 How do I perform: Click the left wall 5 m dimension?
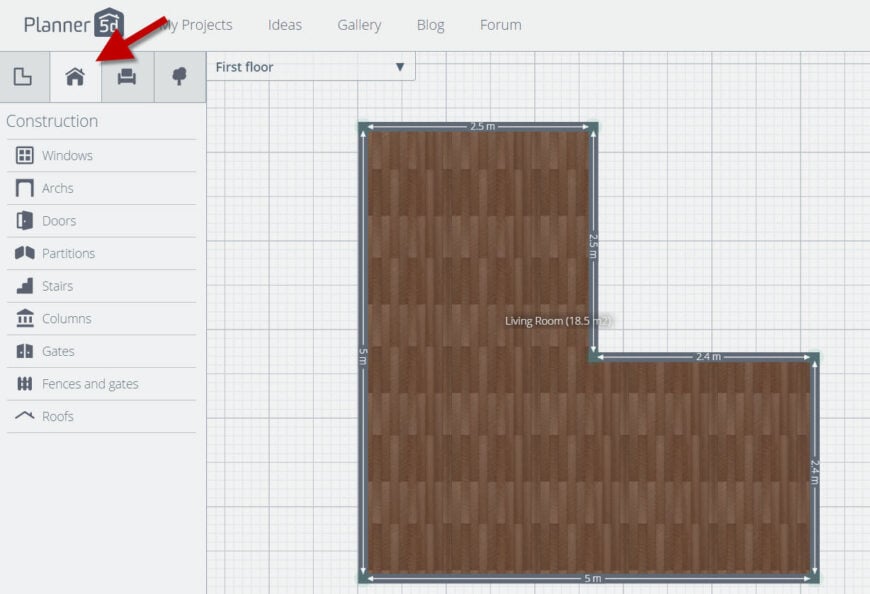coord(363,356)
